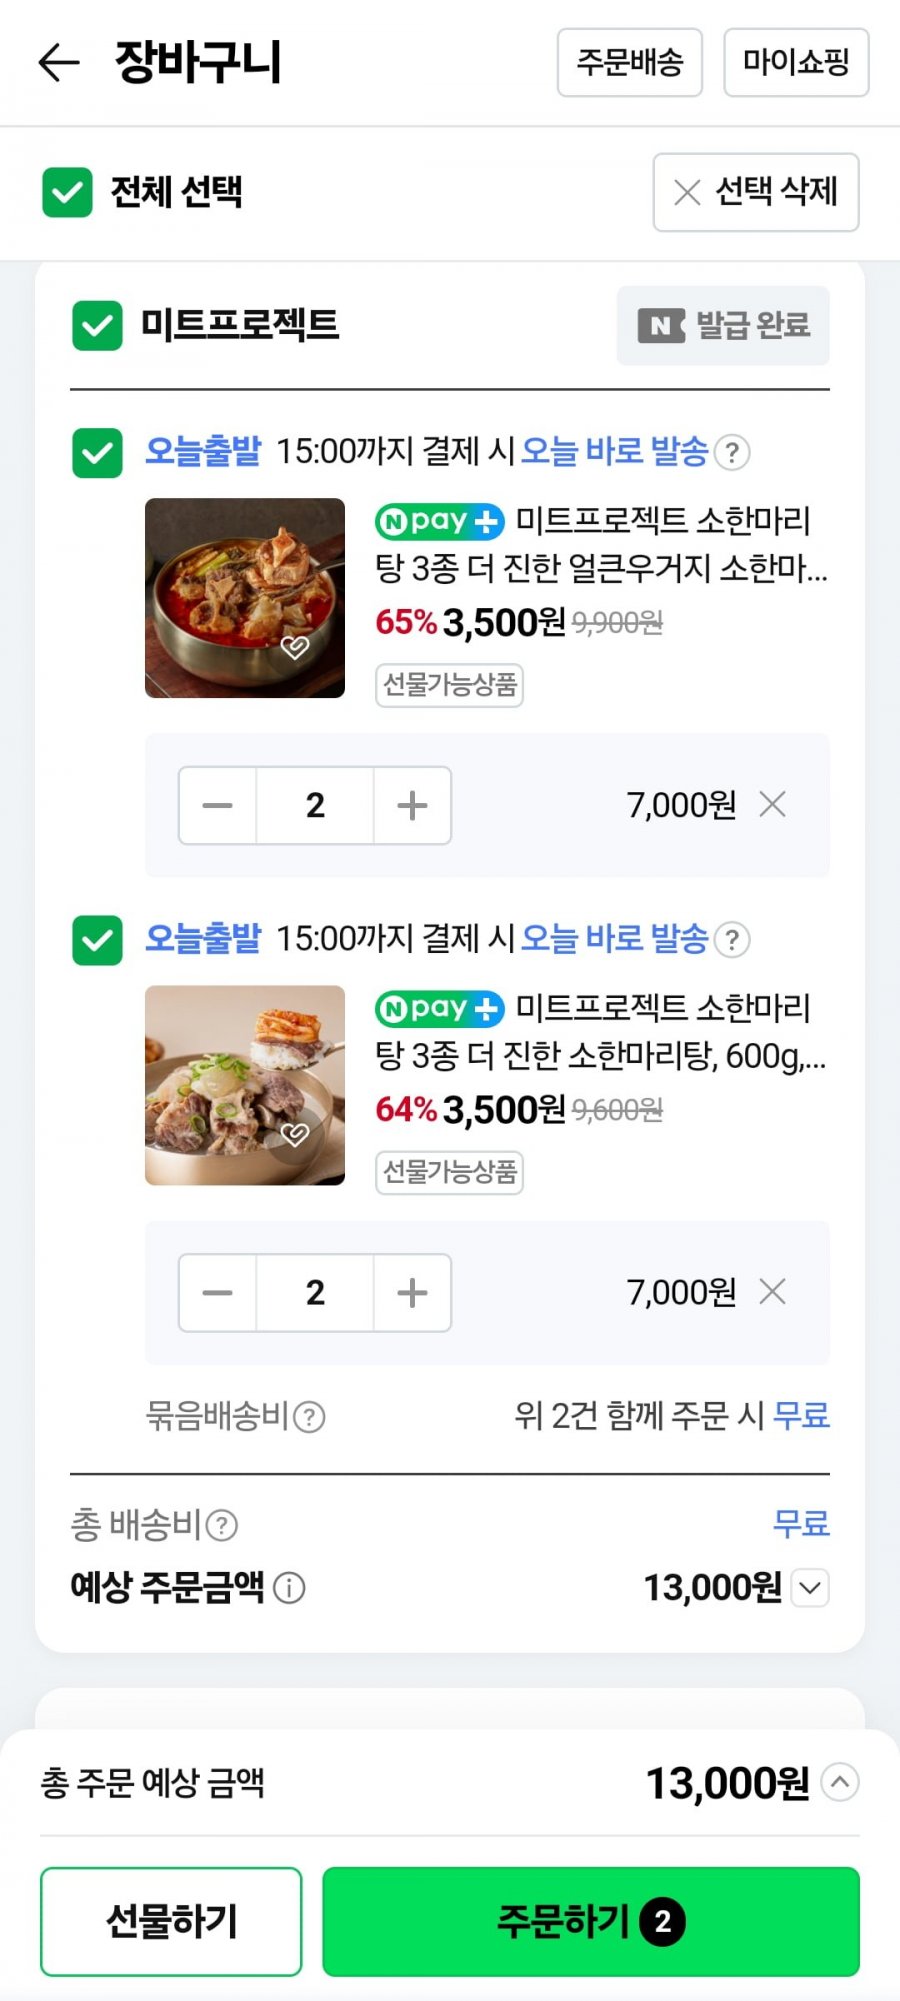The height and width of the screenshot is (2001, 900).
Task: Click the 선물하기 button
Action: click(x=171, y=1921)
